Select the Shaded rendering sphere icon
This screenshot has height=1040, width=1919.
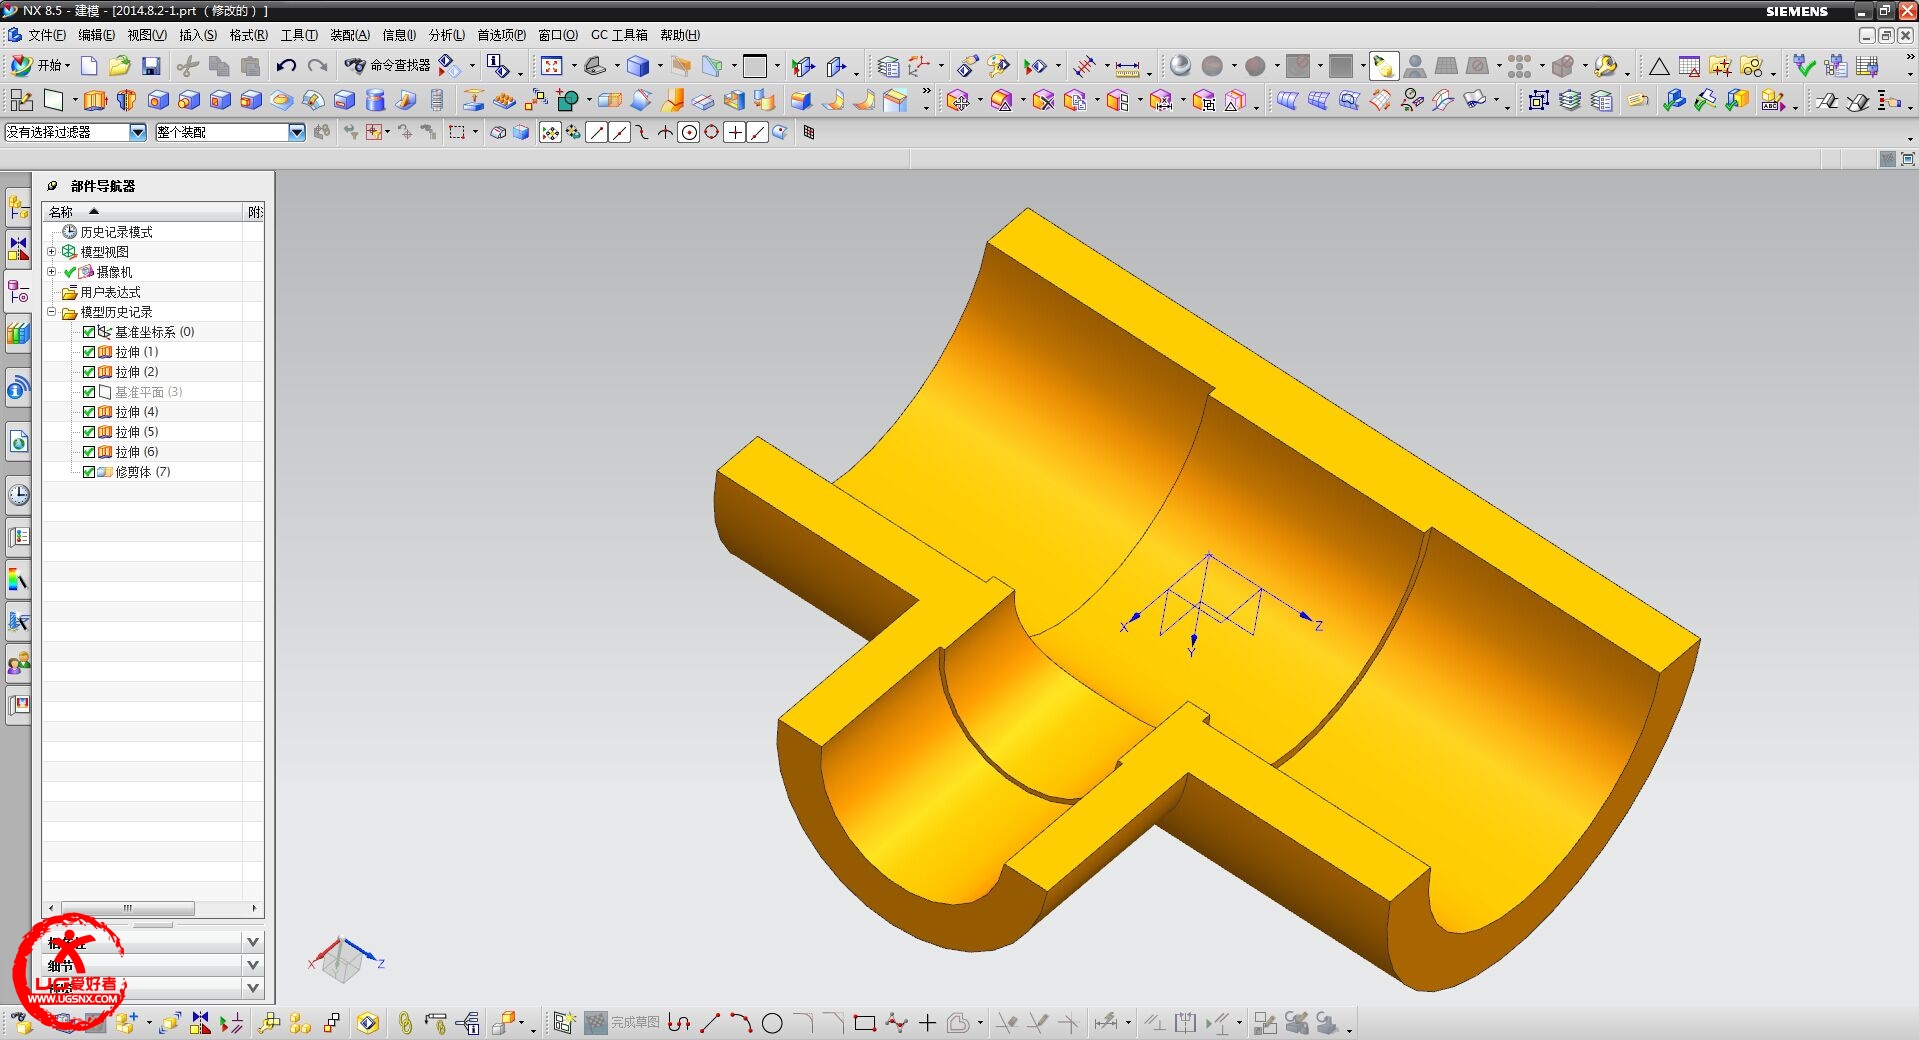[x=1180, y=66]
